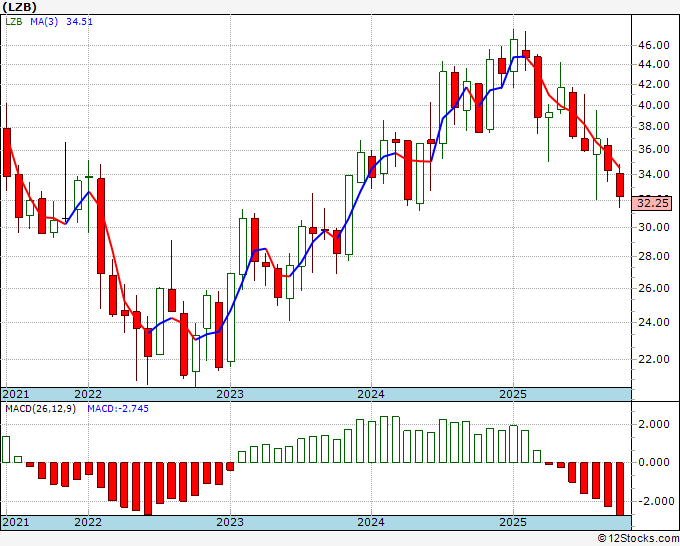
Task: Select 2022 on the price chart time axis
Action: click(x=88, y=394)
